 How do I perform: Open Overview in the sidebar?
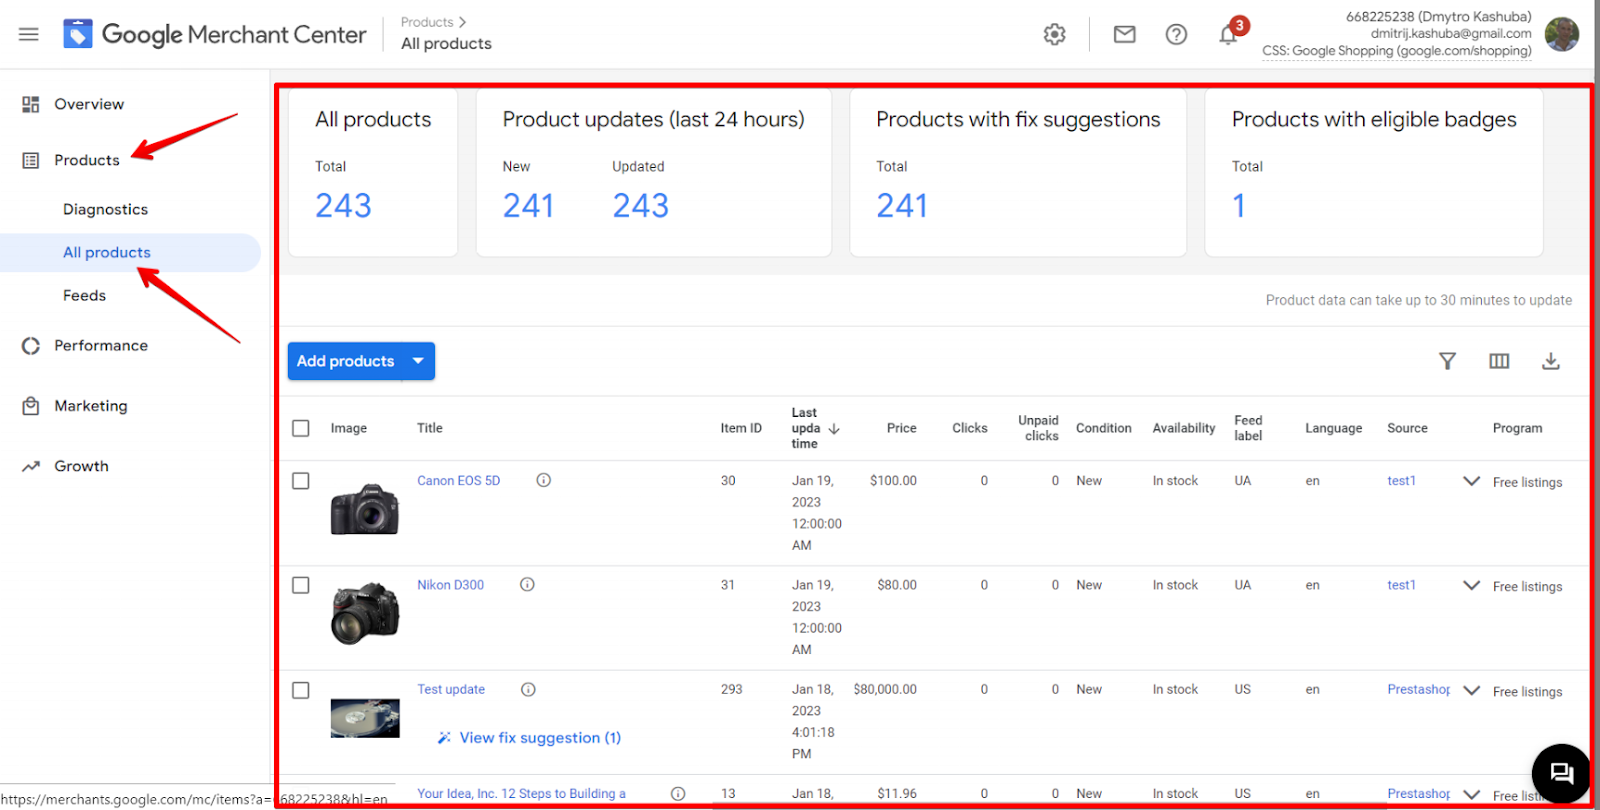pos(89,104)
